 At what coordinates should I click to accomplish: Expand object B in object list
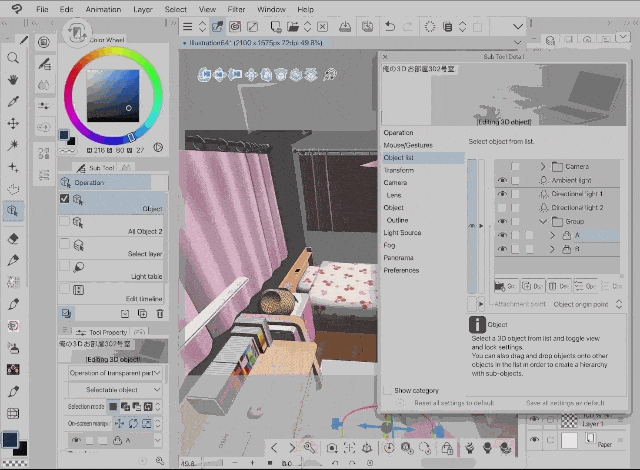point(552,249)
